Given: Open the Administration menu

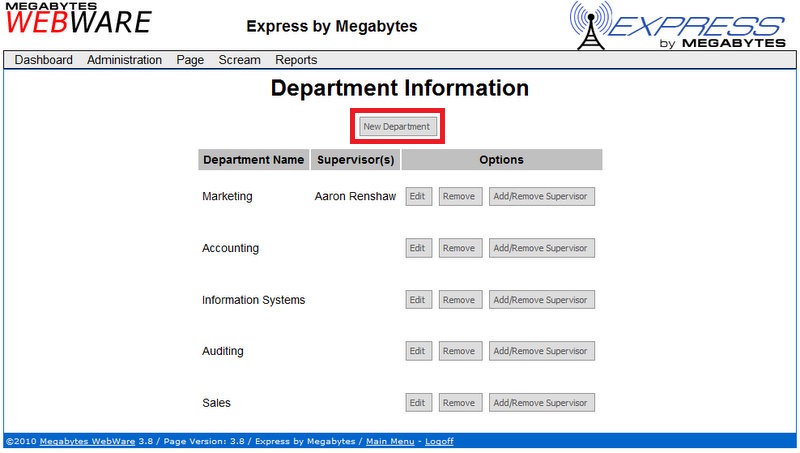Looking at the screenshot, I should point(124,60).
